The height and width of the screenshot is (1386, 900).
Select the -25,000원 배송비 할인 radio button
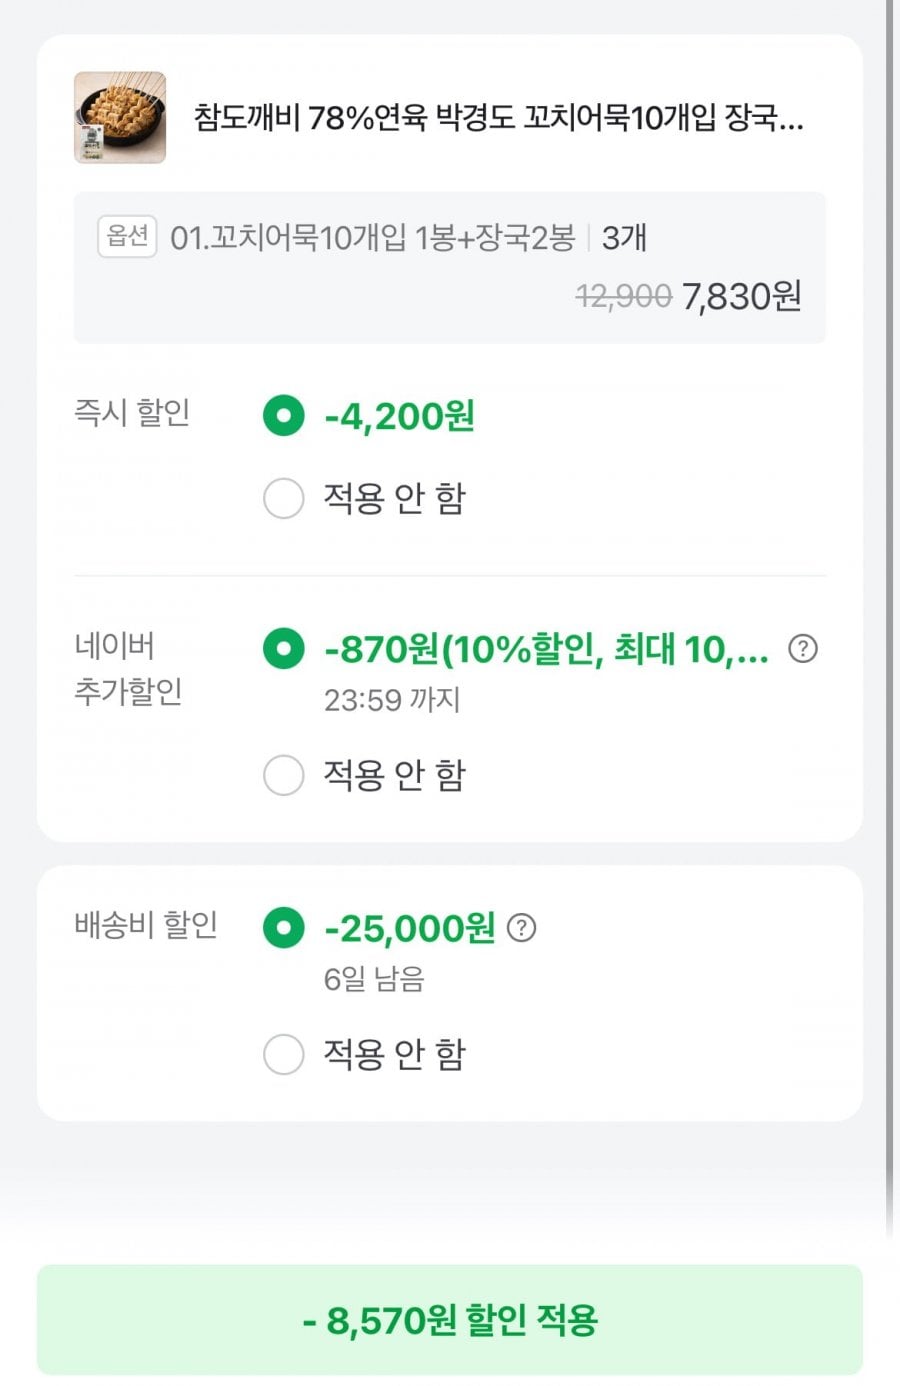(x=283, y=928)
